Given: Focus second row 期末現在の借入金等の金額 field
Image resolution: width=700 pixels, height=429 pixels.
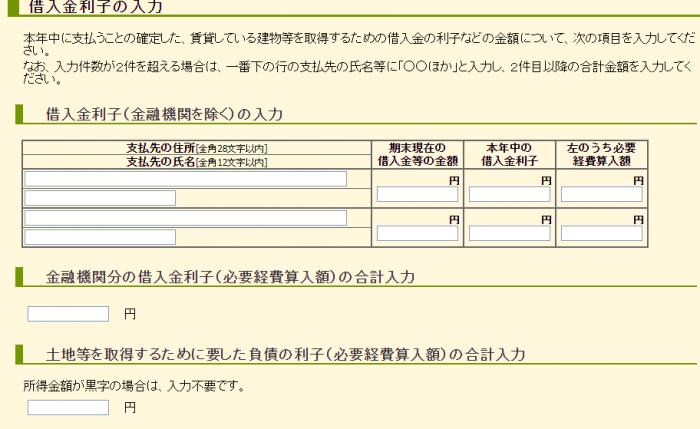Looking at the screenshot, I should [417, 233].
